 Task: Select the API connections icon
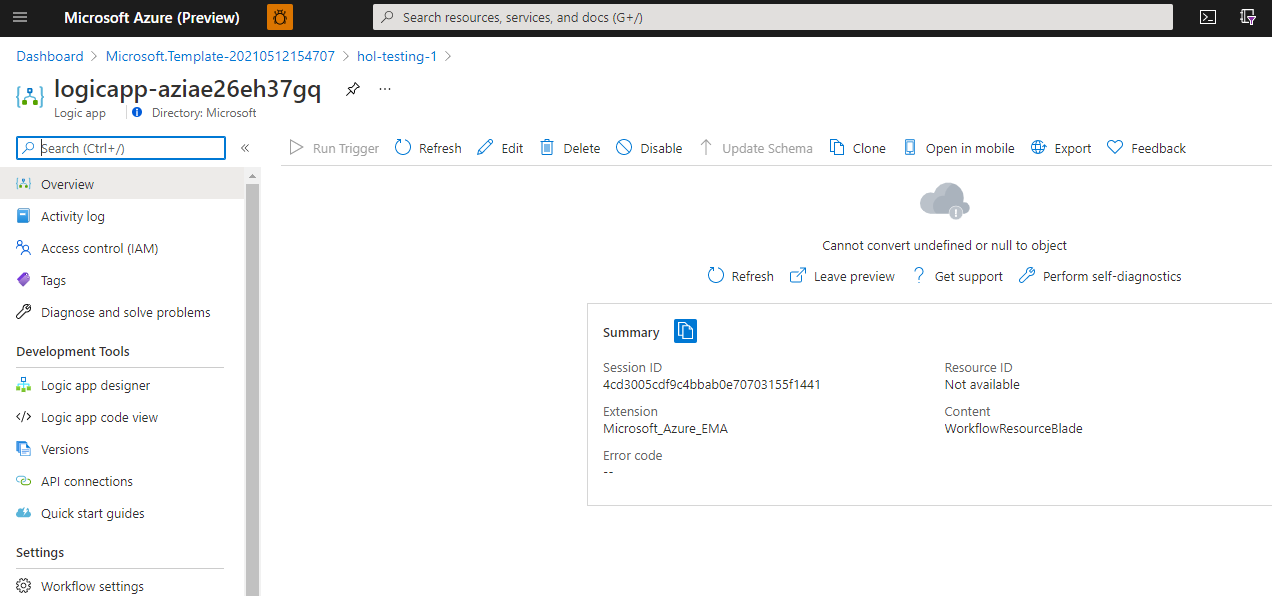(22, 481)
